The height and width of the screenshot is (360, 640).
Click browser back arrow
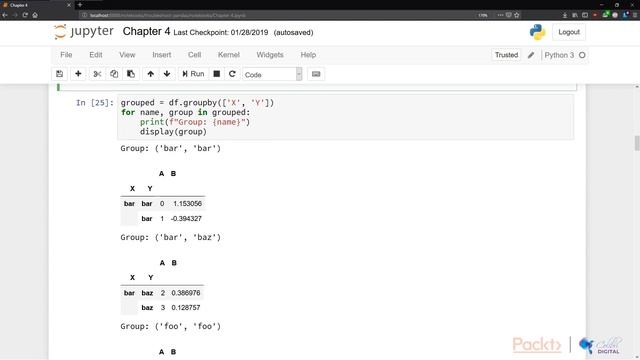coord(5,15)
